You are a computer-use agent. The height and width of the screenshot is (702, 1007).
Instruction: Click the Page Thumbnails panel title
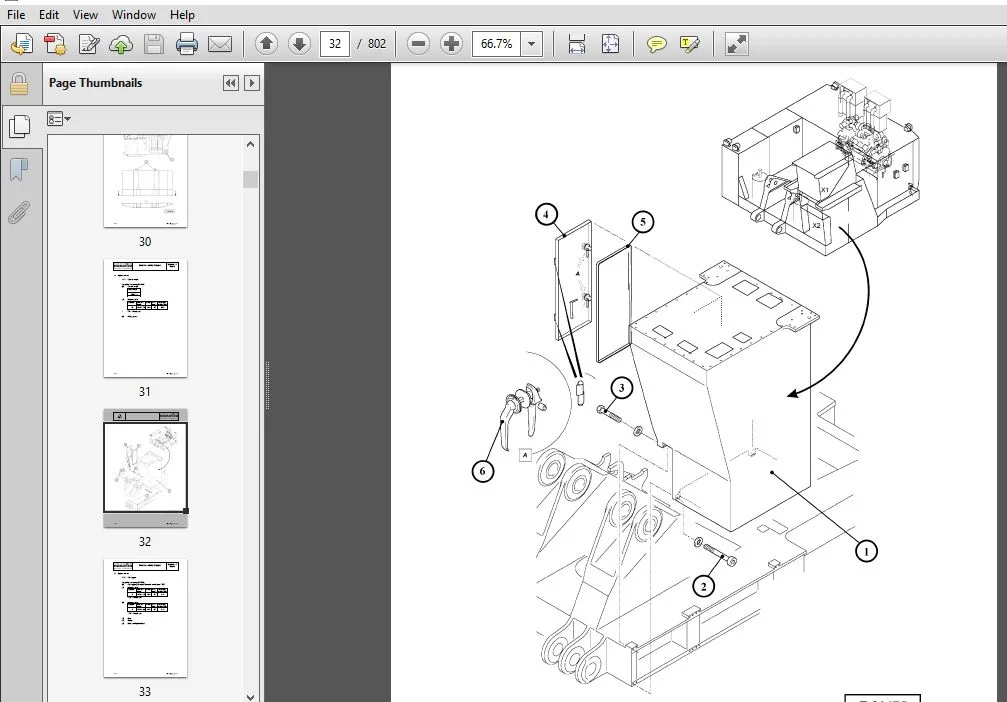[x=95, y=83]
